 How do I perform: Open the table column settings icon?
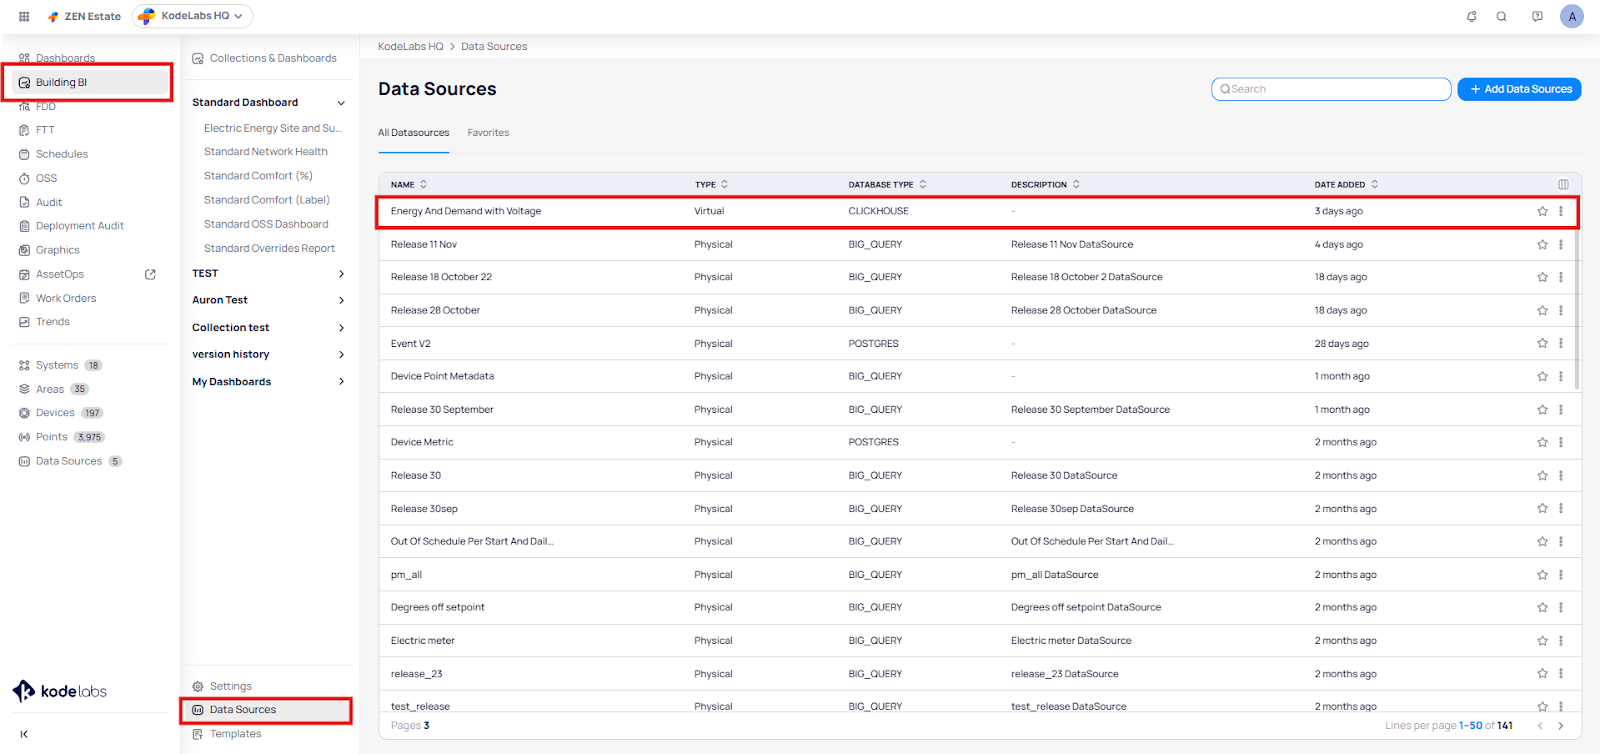(1563, 184)
